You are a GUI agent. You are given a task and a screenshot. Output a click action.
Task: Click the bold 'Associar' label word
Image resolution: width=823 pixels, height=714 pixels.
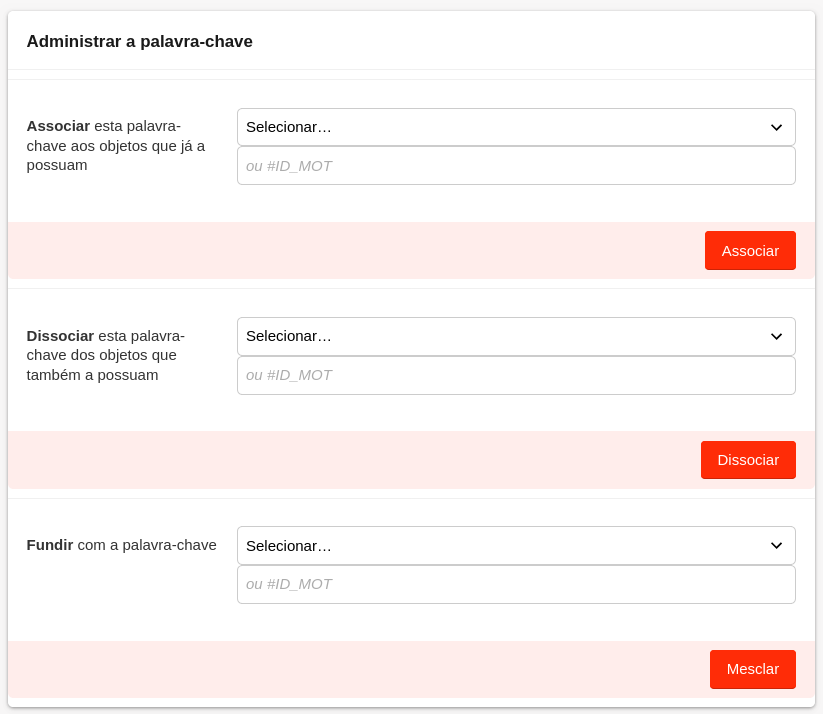click(58, 126)
